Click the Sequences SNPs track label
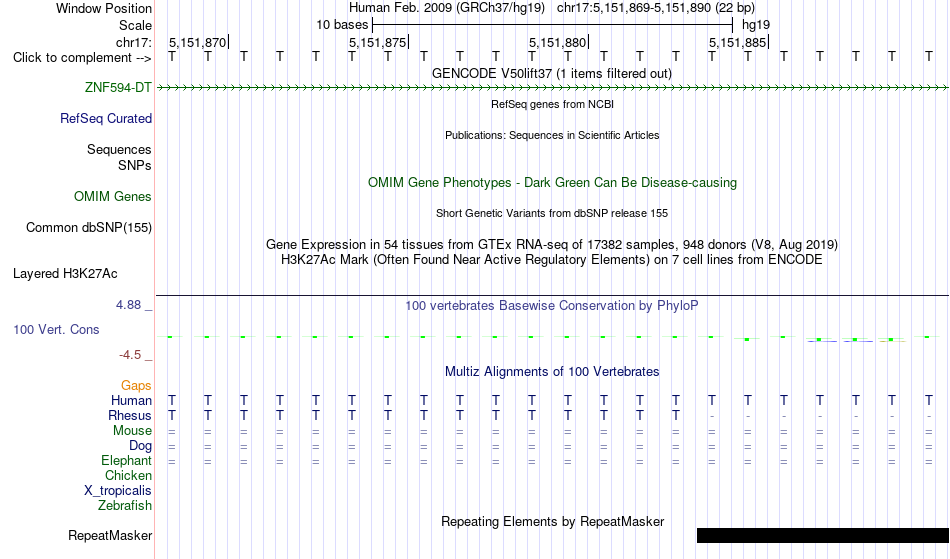 coord(119,157)
